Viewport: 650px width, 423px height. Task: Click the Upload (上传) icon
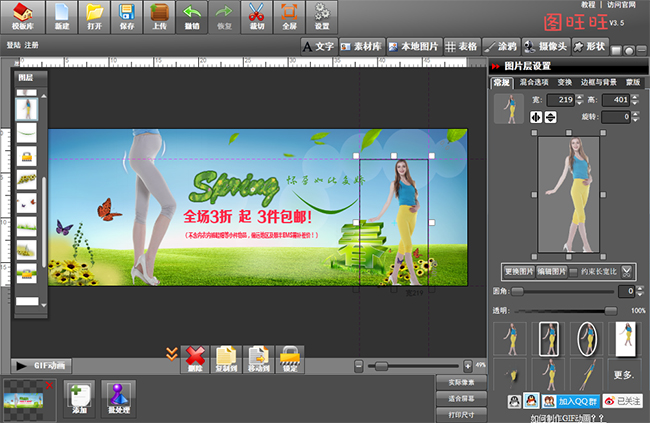(159, 17)
